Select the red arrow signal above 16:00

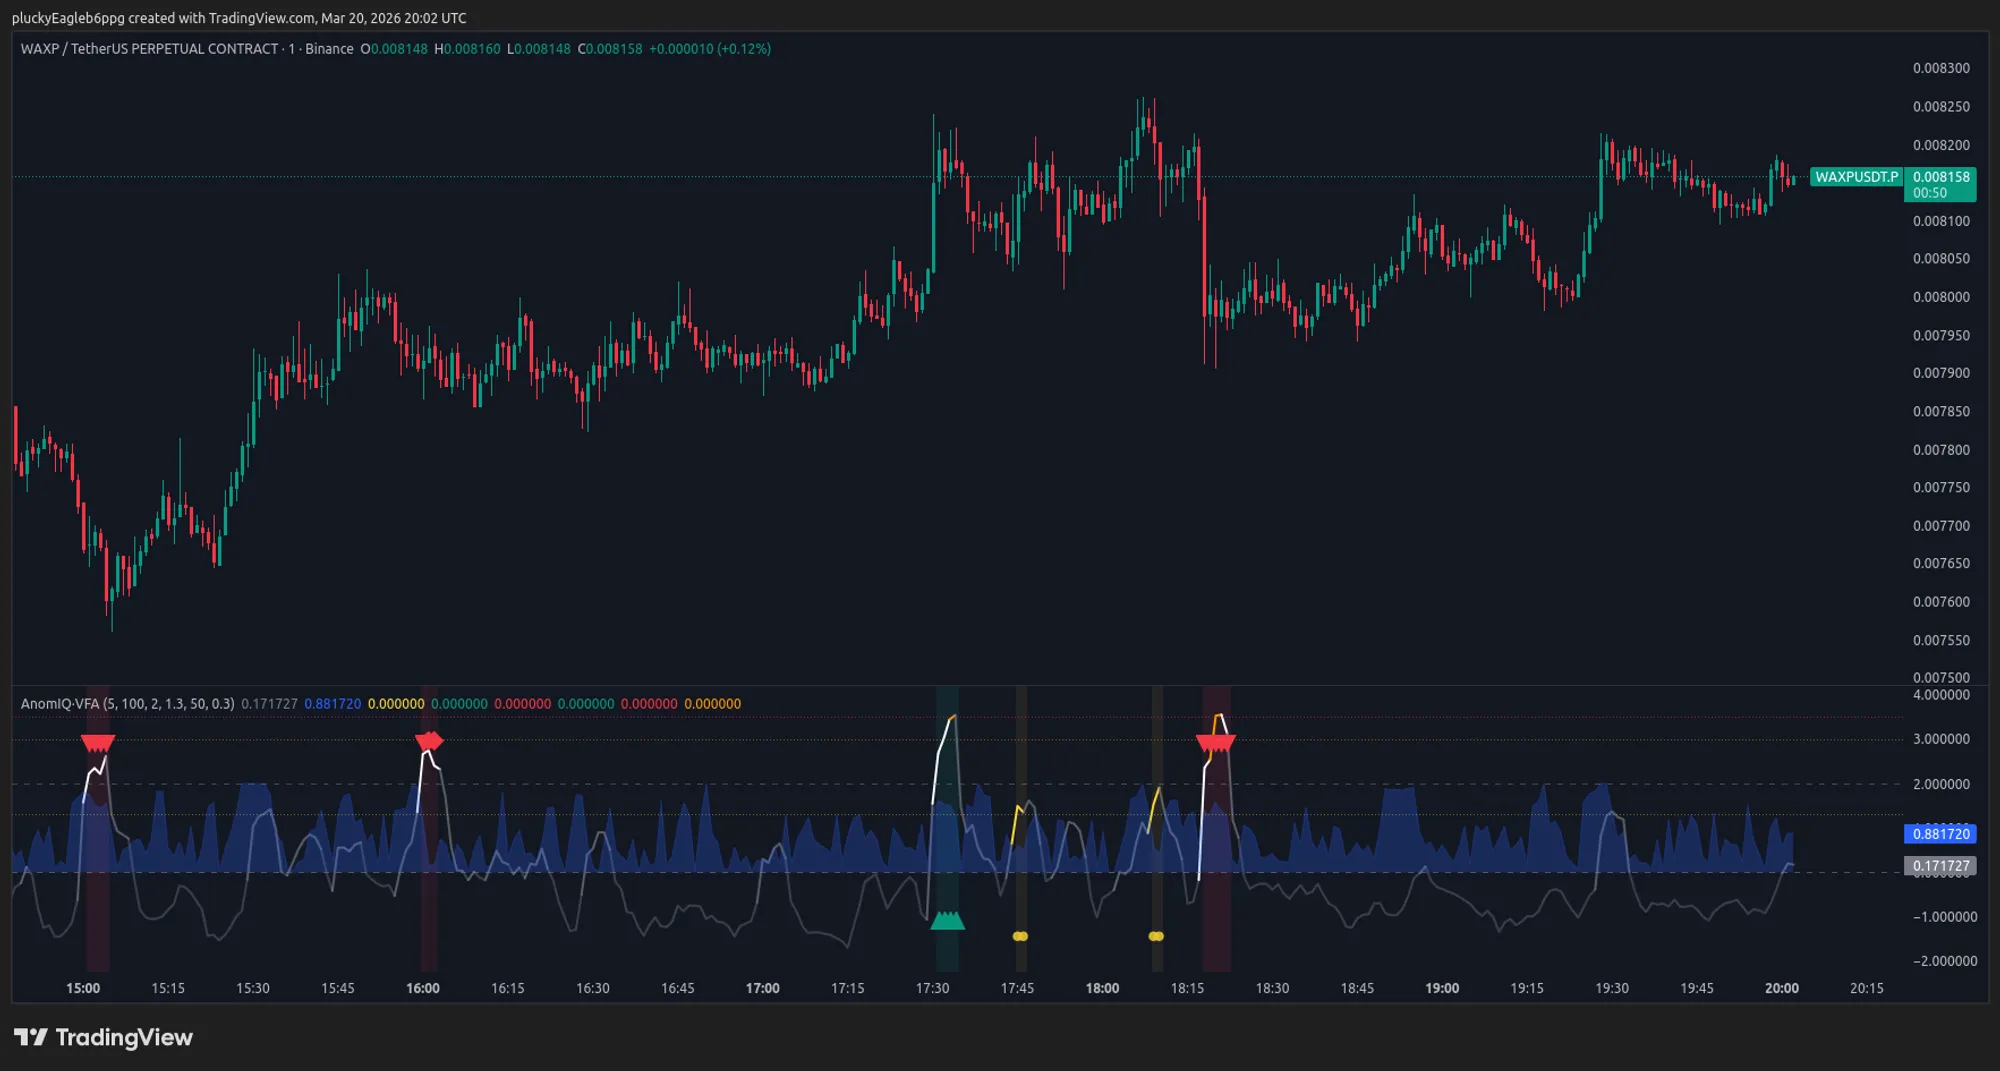point(428,740)
